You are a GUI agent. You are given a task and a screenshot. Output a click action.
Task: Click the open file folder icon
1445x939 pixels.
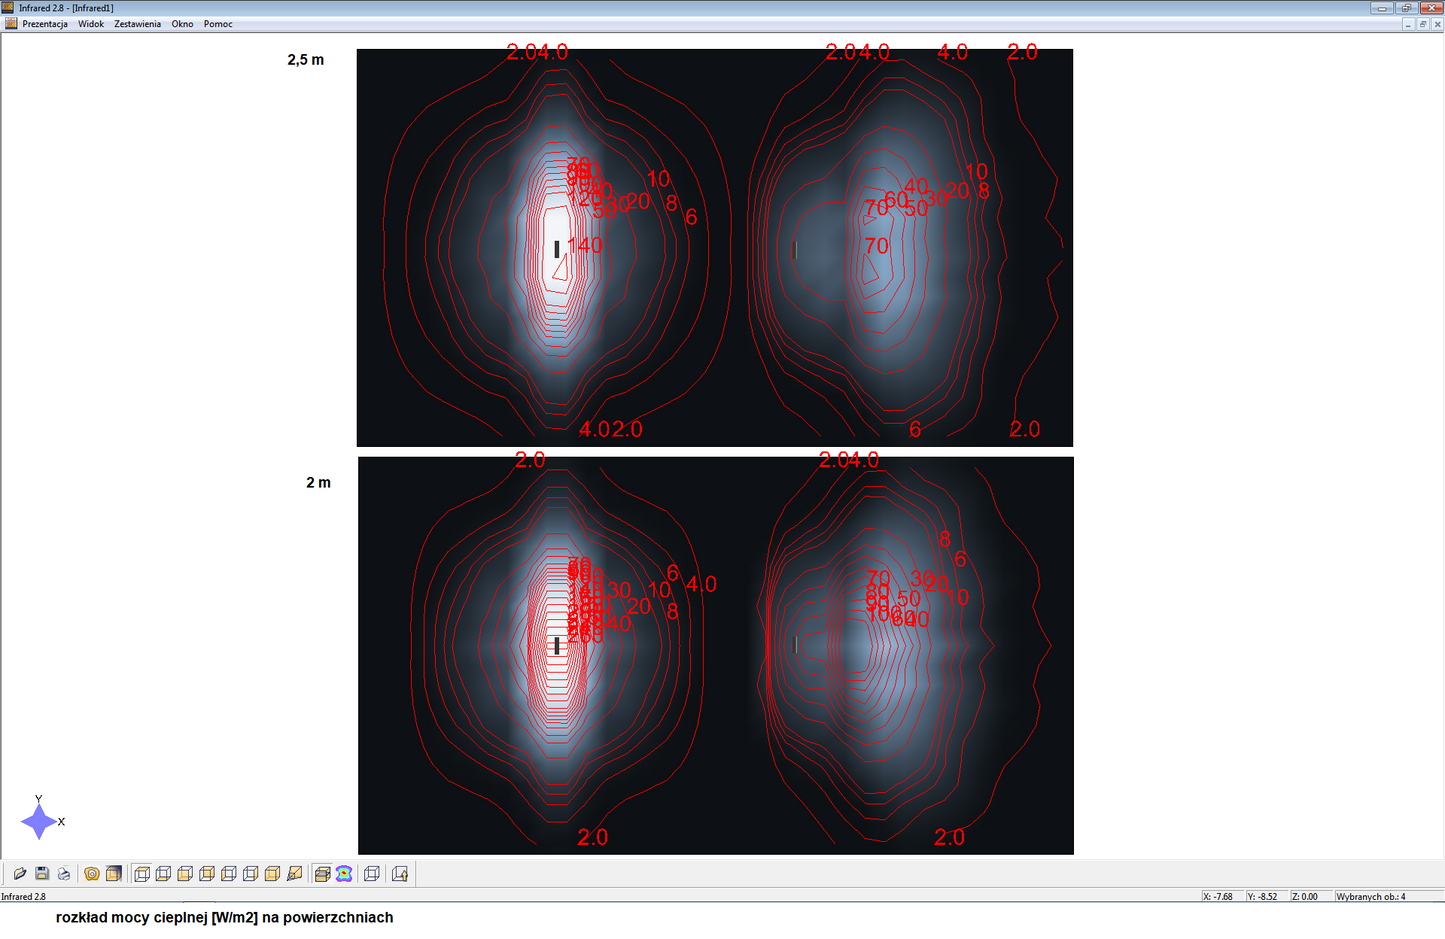pos(20,874)
